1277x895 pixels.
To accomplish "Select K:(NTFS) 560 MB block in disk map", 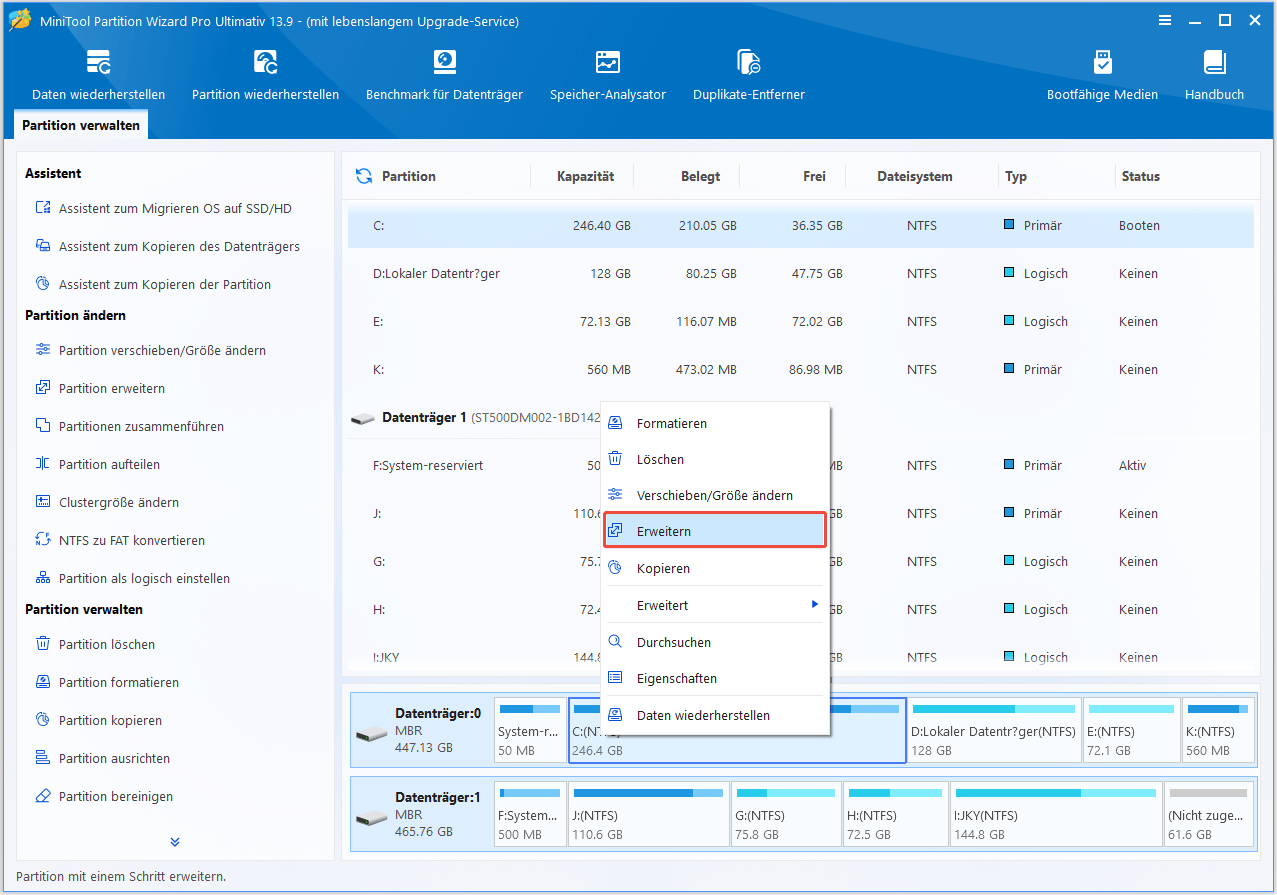I will pyautogui.click(x=1217, y=731).
